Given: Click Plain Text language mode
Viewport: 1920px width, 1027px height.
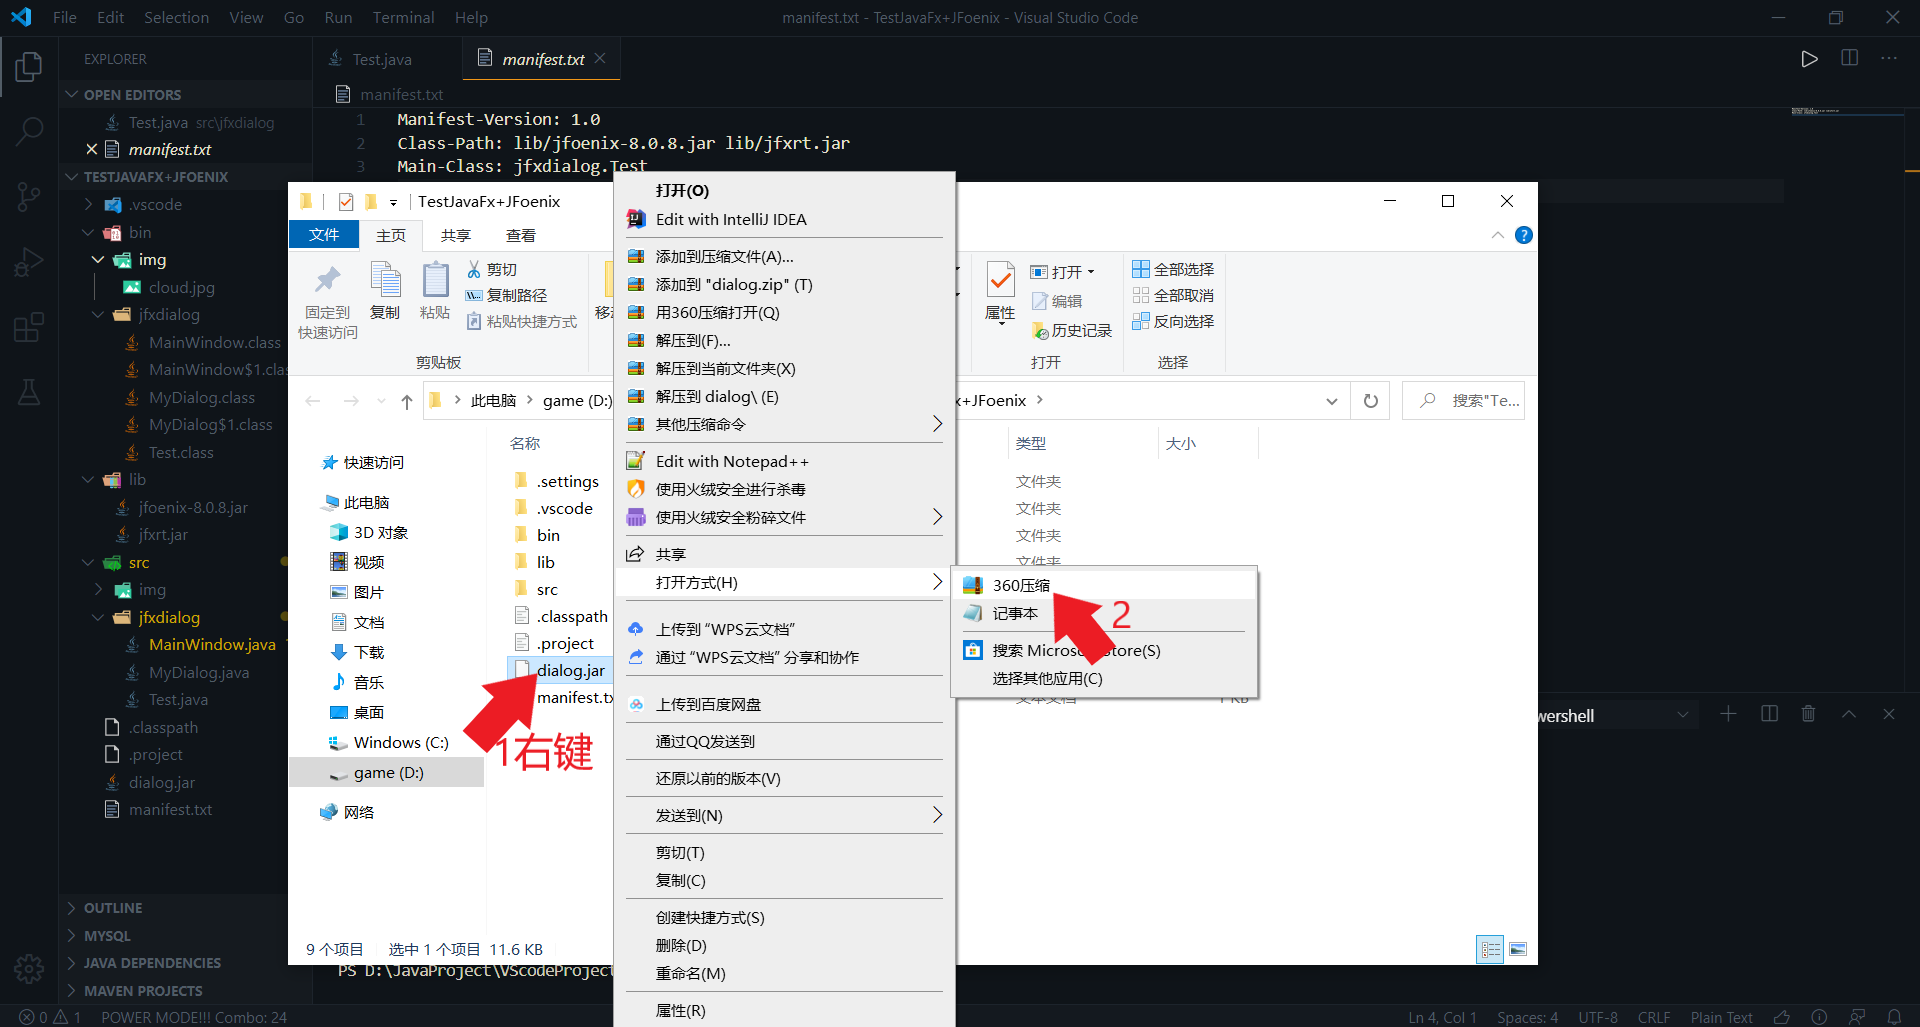Looking at the screenshot, I should [1721, 1017].
